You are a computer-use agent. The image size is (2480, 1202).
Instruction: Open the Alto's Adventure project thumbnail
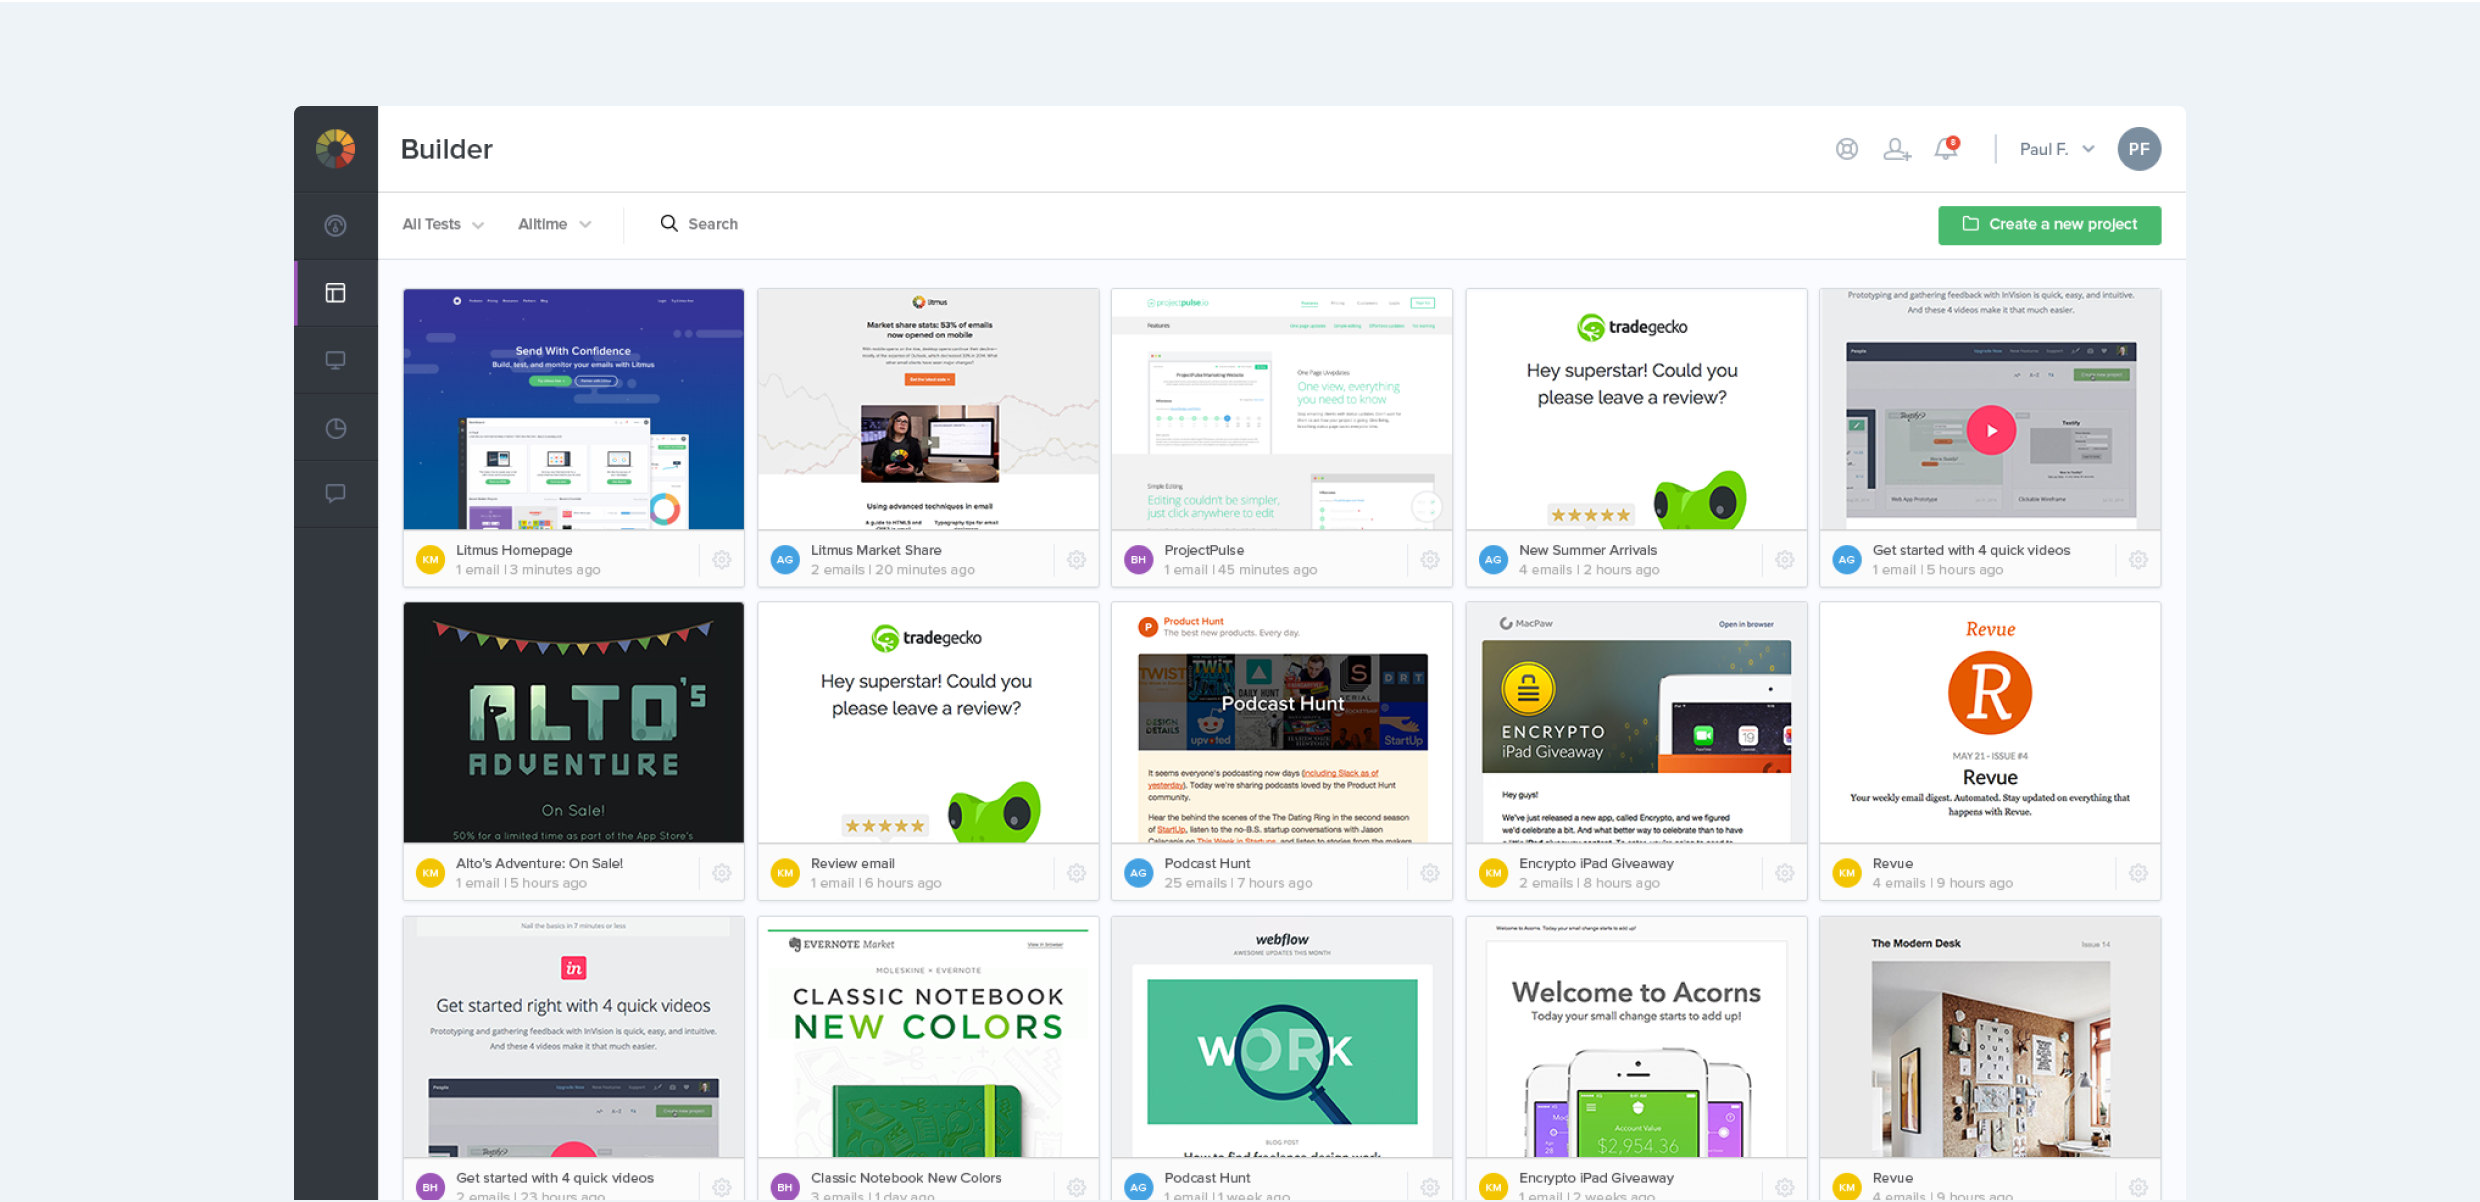pyautogui.click(x=573, y=722)
